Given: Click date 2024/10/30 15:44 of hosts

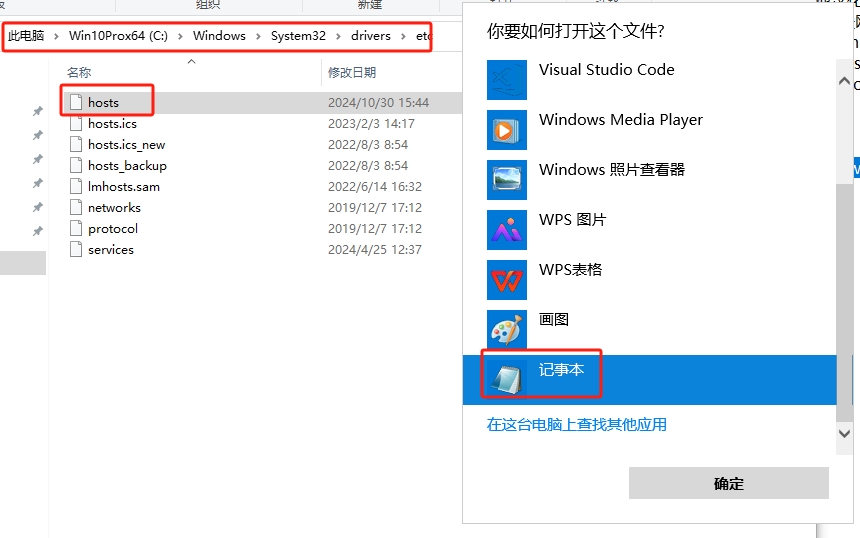Looking at the screenshot, I should coord(378,103).
